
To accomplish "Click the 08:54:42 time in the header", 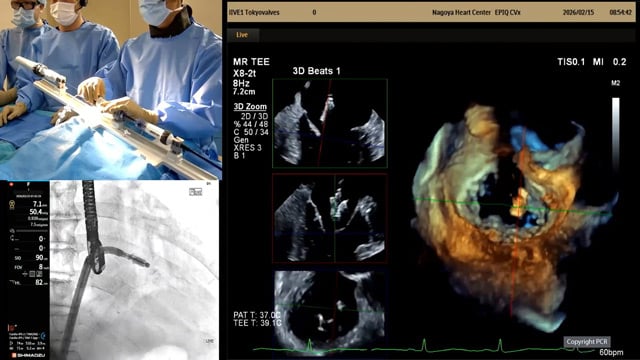I will point(620,13).
